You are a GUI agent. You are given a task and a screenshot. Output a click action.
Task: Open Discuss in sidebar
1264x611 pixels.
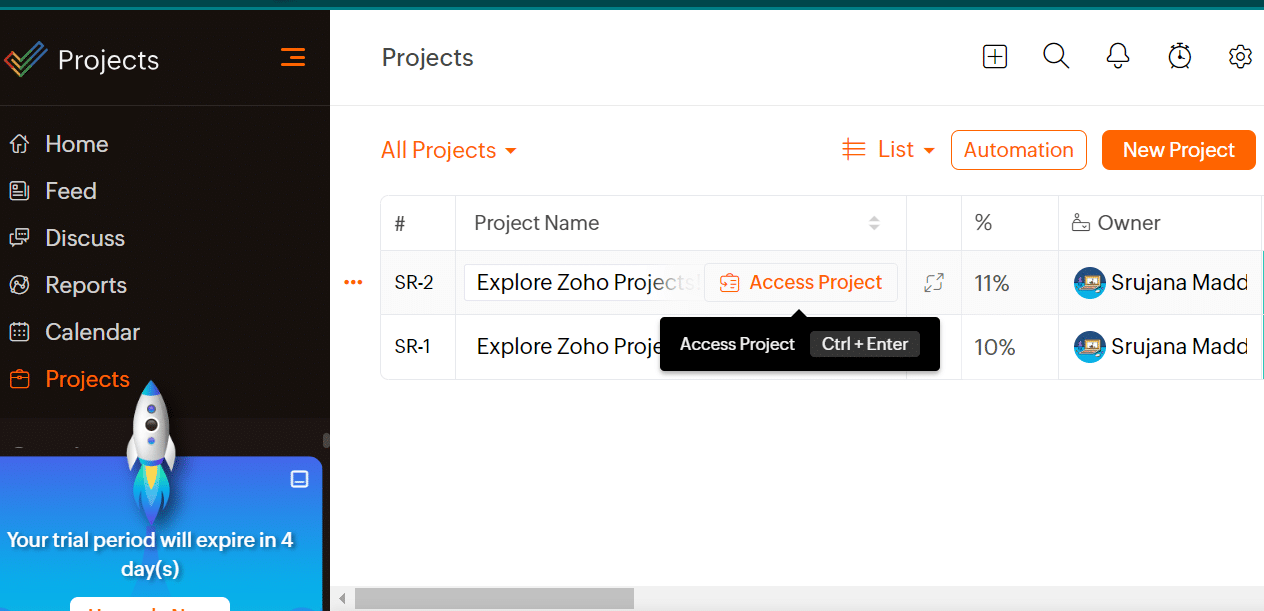point(85,238)
